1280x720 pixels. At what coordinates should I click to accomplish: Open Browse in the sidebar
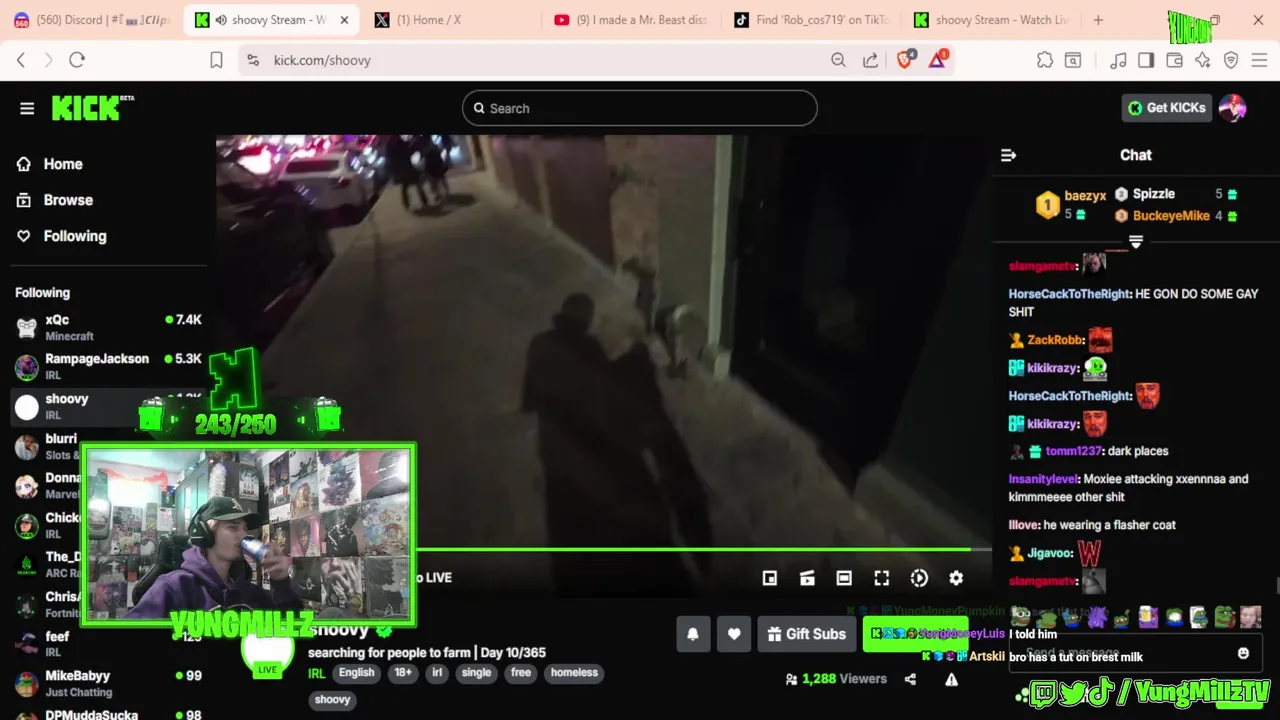point(67,200)
